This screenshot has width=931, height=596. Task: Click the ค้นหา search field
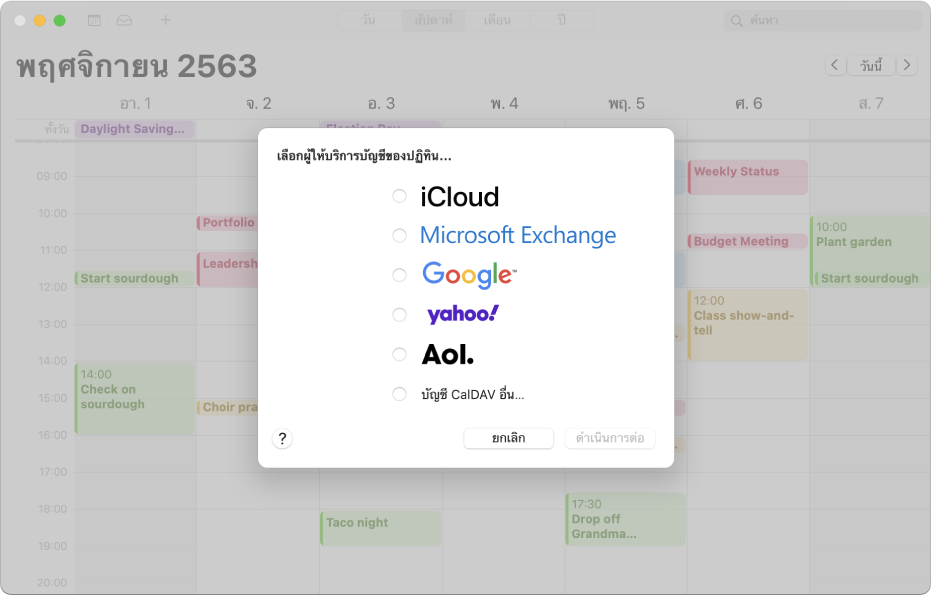tap(822, 21)
